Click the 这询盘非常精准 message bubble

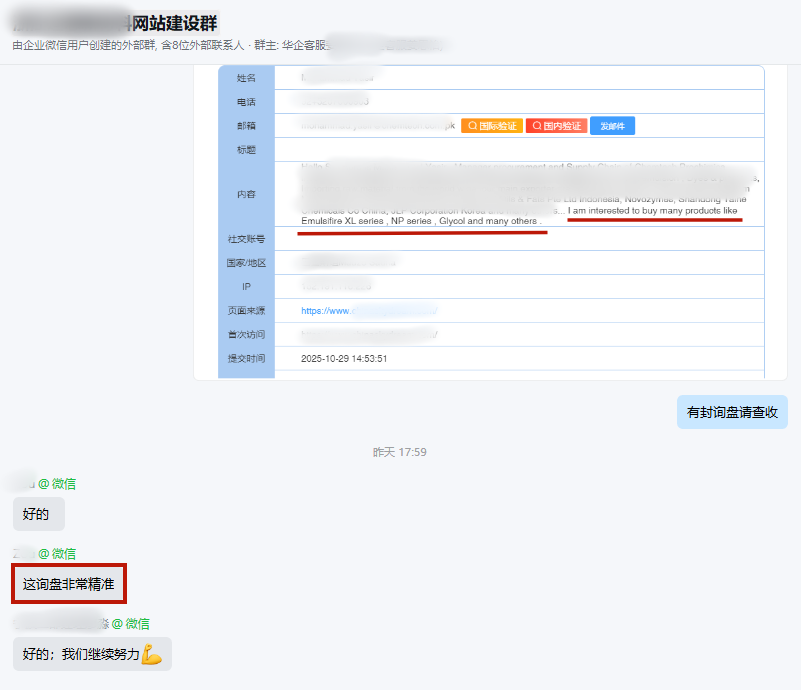(68, 584)
